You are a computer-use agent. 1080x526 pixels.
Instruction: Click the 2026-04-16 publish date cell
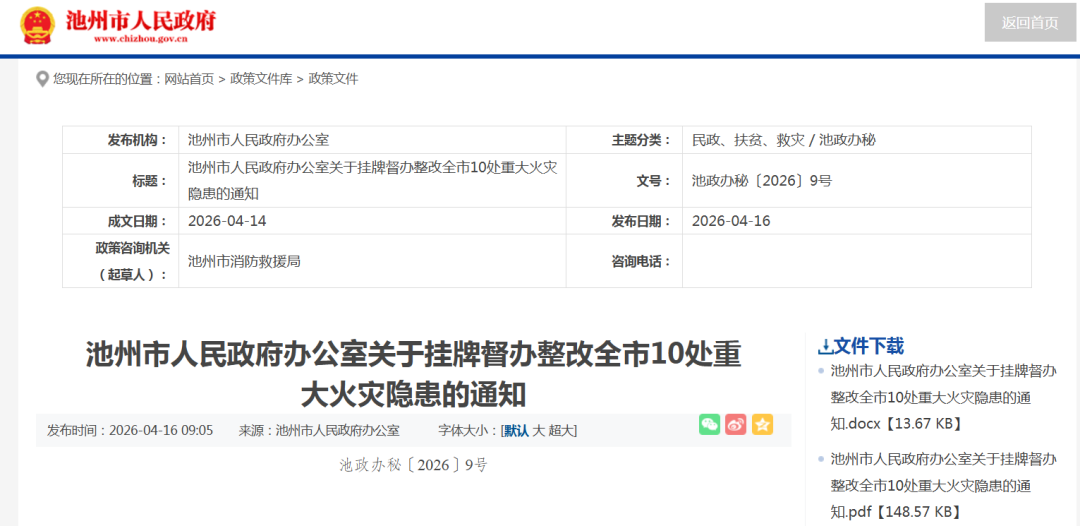[x=857, y=221]
